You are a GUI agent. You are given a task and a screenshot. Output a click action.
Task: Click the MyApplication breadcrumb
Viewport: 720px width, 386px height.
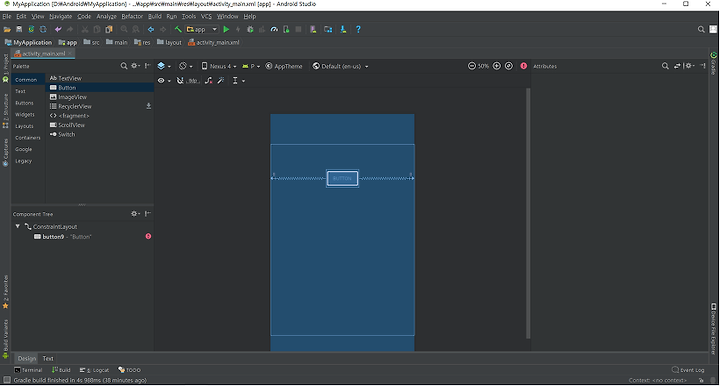[28, 42]
